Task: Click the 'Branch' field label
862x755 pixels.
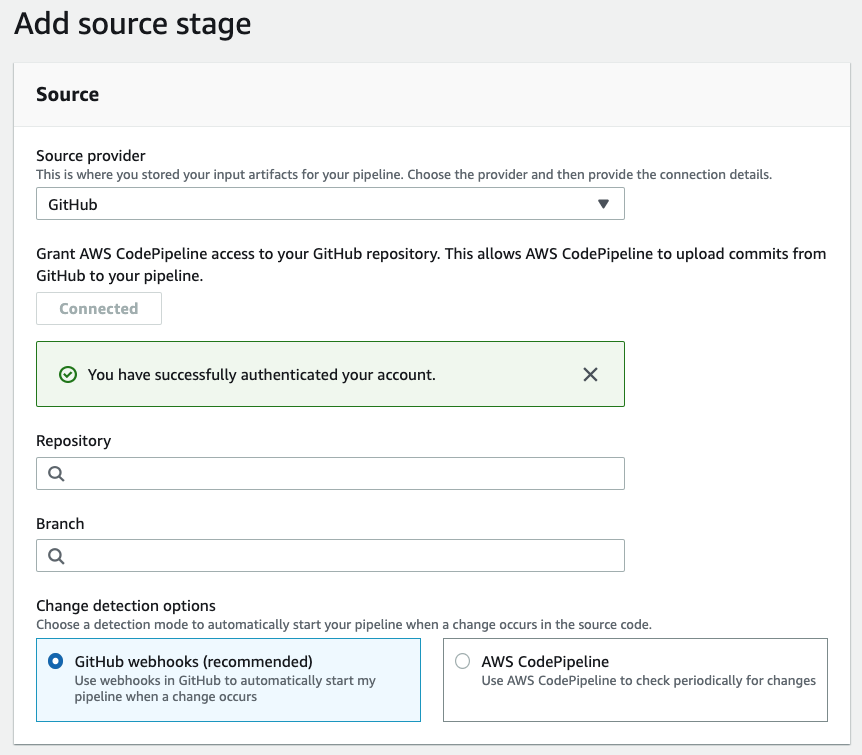Action: [x=60, y=524]
